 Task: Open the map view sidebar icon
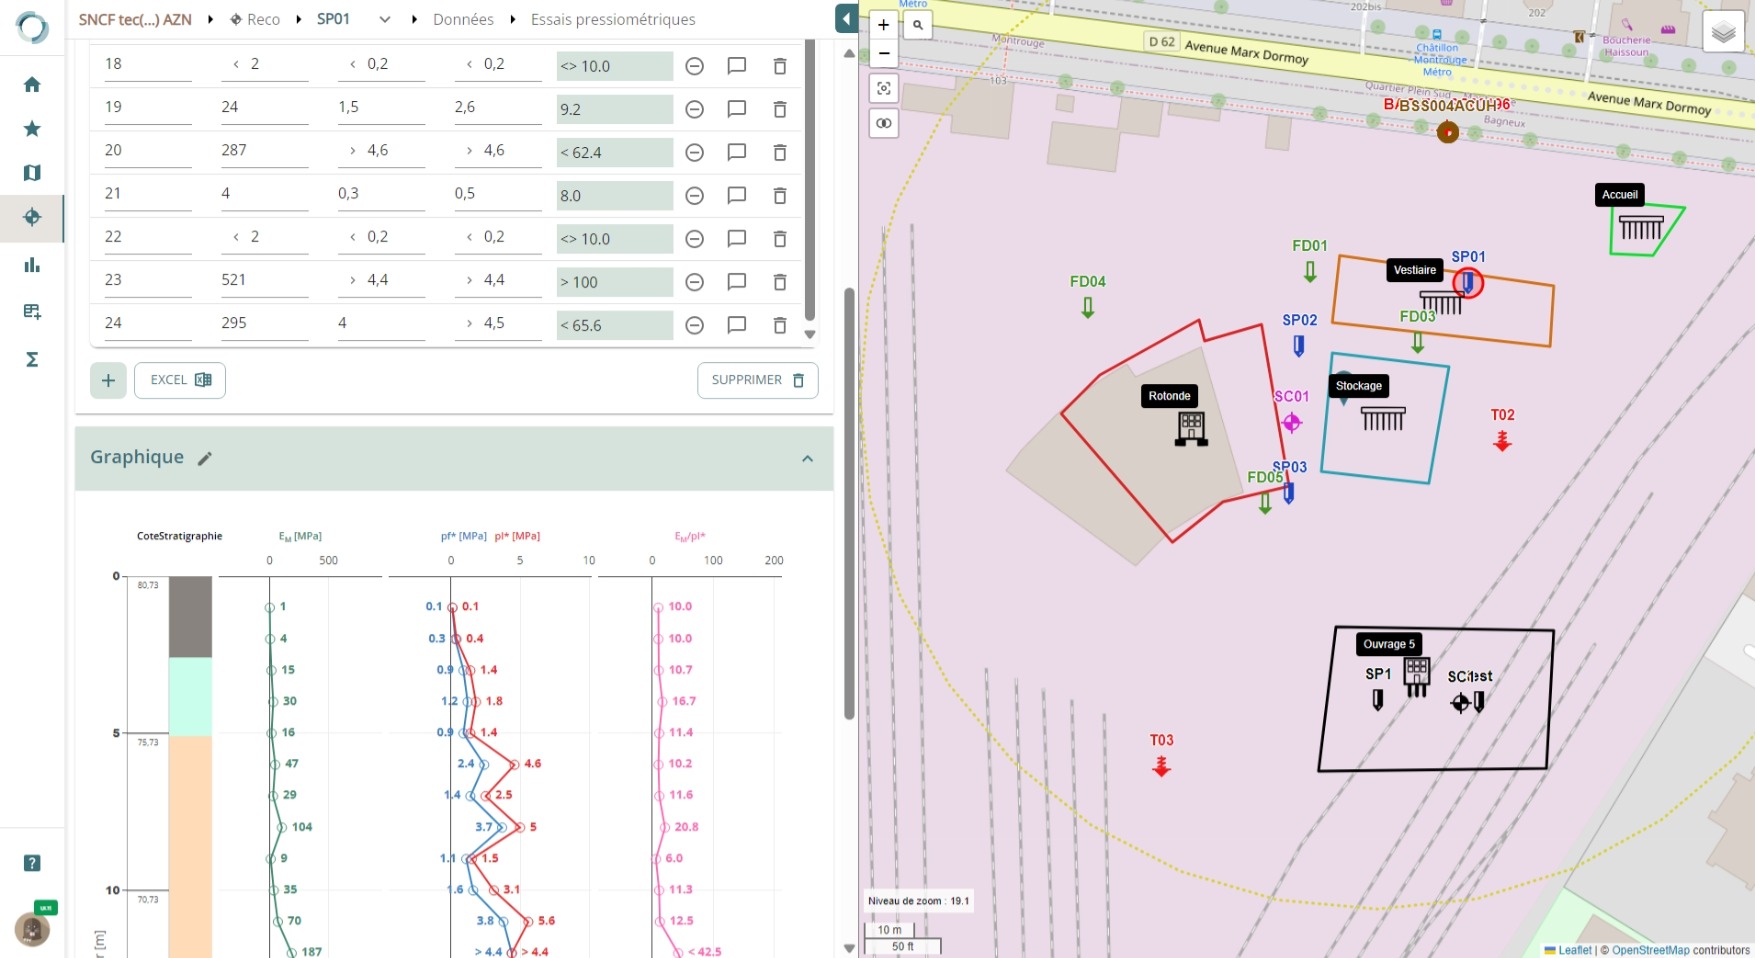point(32,173)
